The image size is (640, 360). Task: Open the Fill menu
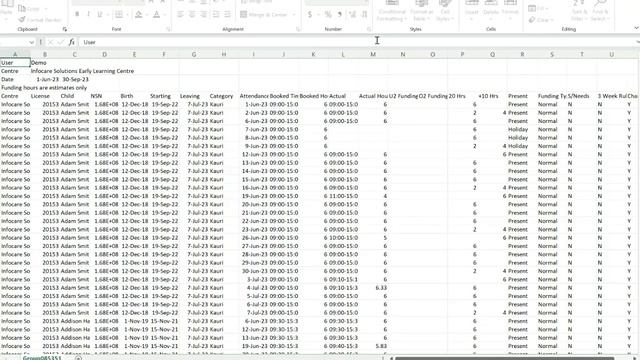(538, 8)
